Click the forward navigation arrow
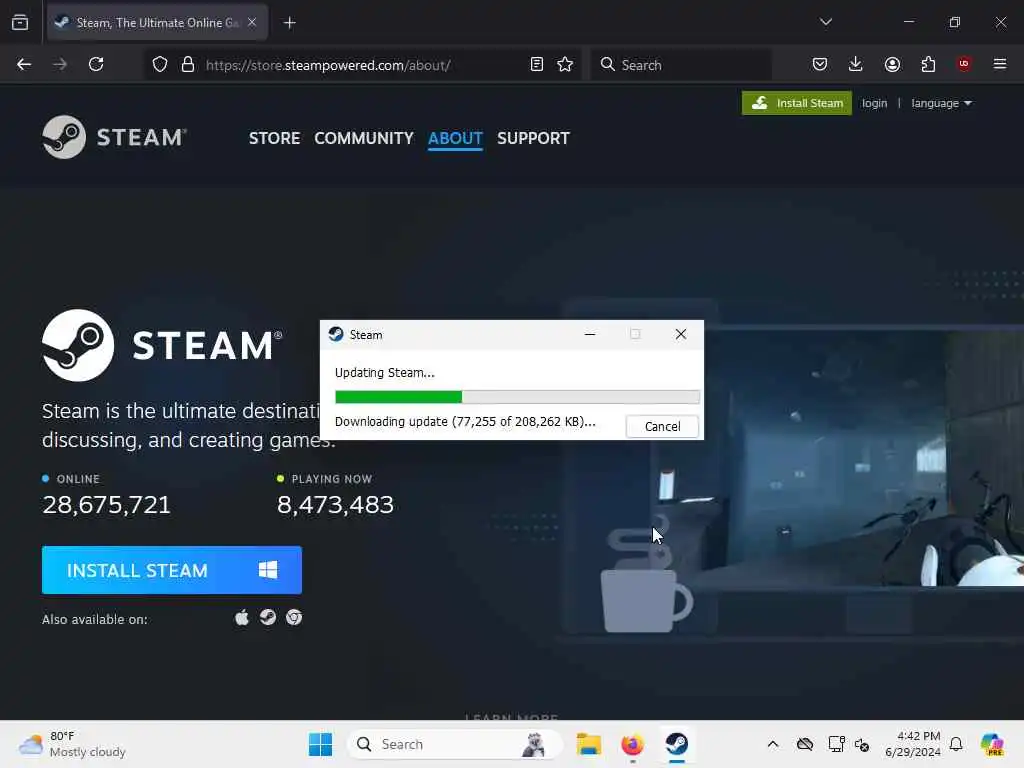Viewport: 1024px width, 768px height. (60, 64)
